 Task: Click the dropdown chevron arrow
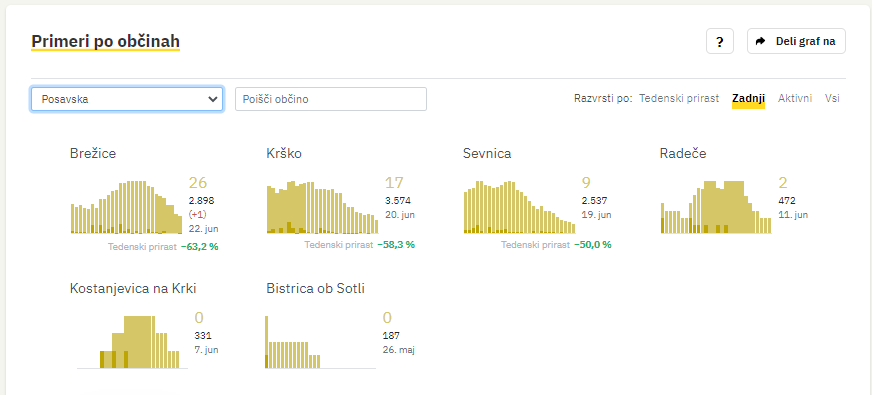[x=212, y=99]
